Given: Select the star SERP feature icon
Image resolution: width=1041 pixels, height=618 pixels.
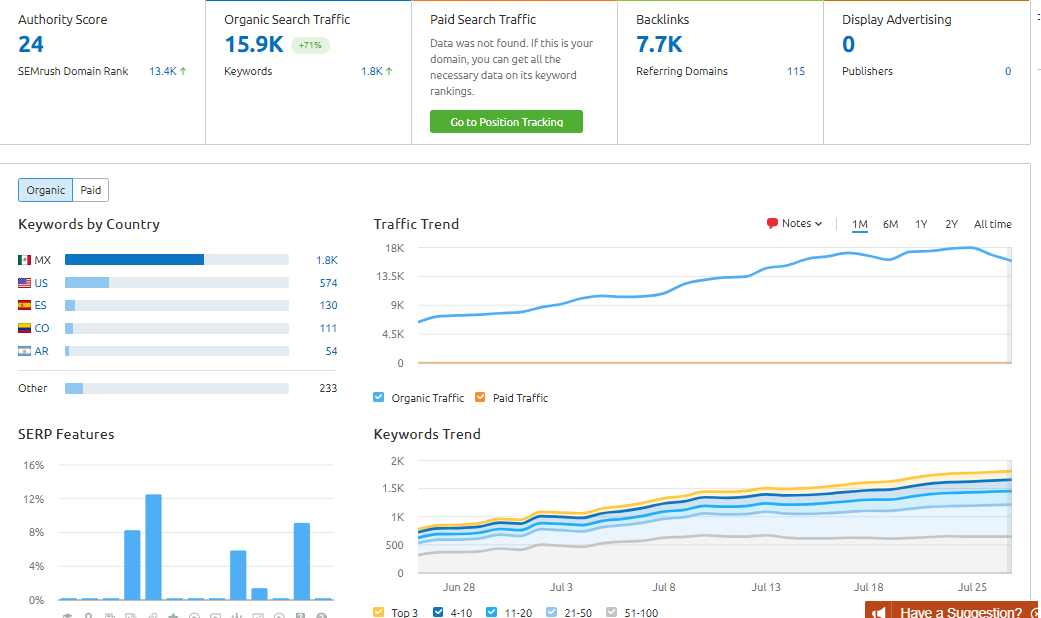Looking at the screenshot, I should coord(173,615).
